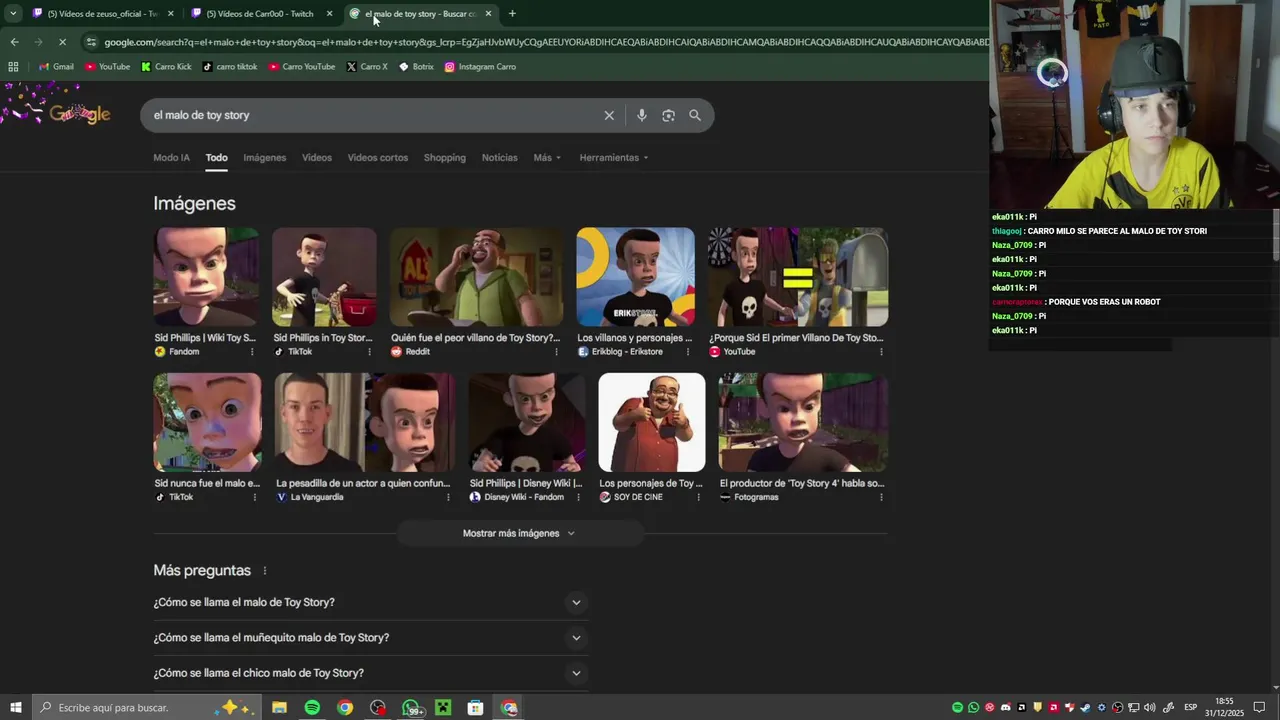Open three-dot menu for Sid Phillips Fandom result
The height and width of the screenshot is (720, 1280).
coord(251,352)
